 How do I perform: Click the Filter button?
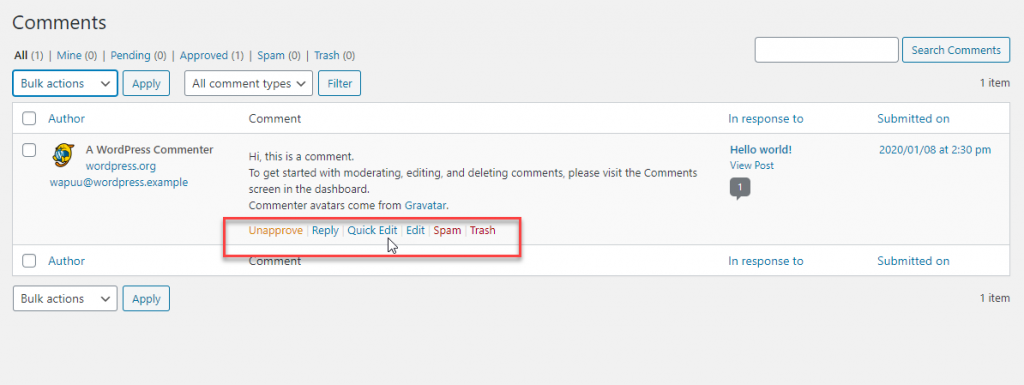(340, 84)
